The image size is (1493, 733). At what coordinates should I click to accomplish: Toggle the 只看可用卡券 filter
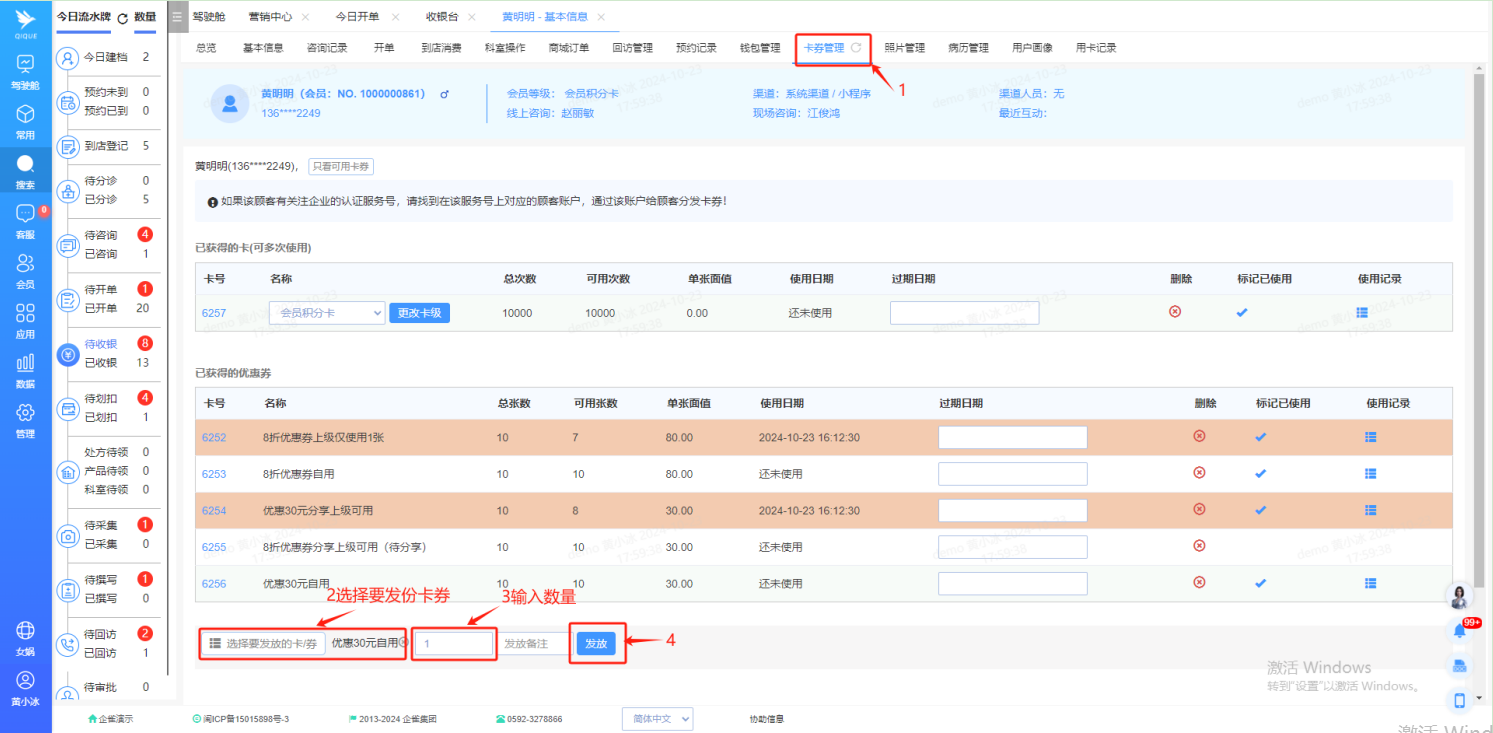click(341, 167)
